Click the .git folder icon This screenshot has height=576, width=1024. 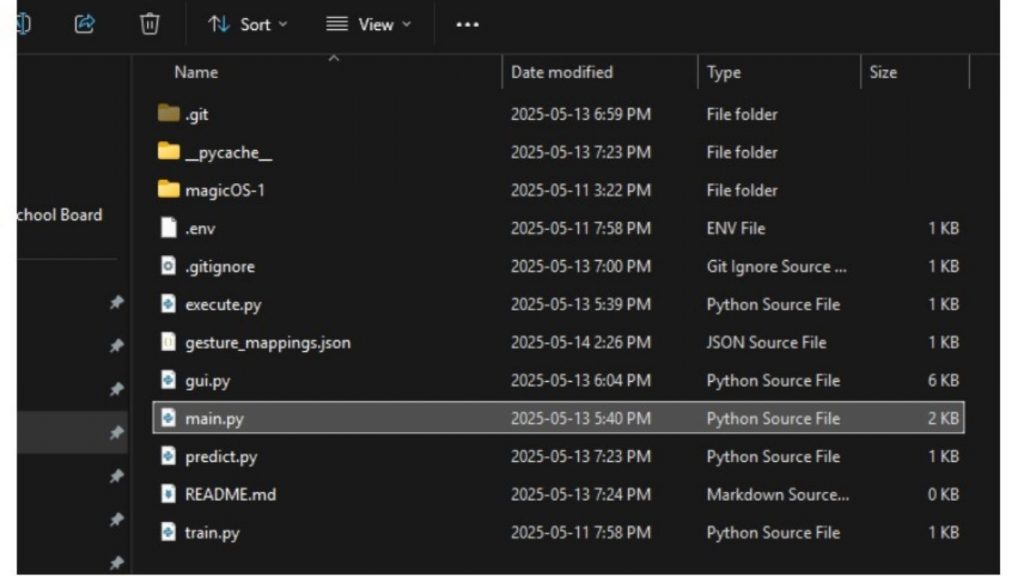pos(166,113)
